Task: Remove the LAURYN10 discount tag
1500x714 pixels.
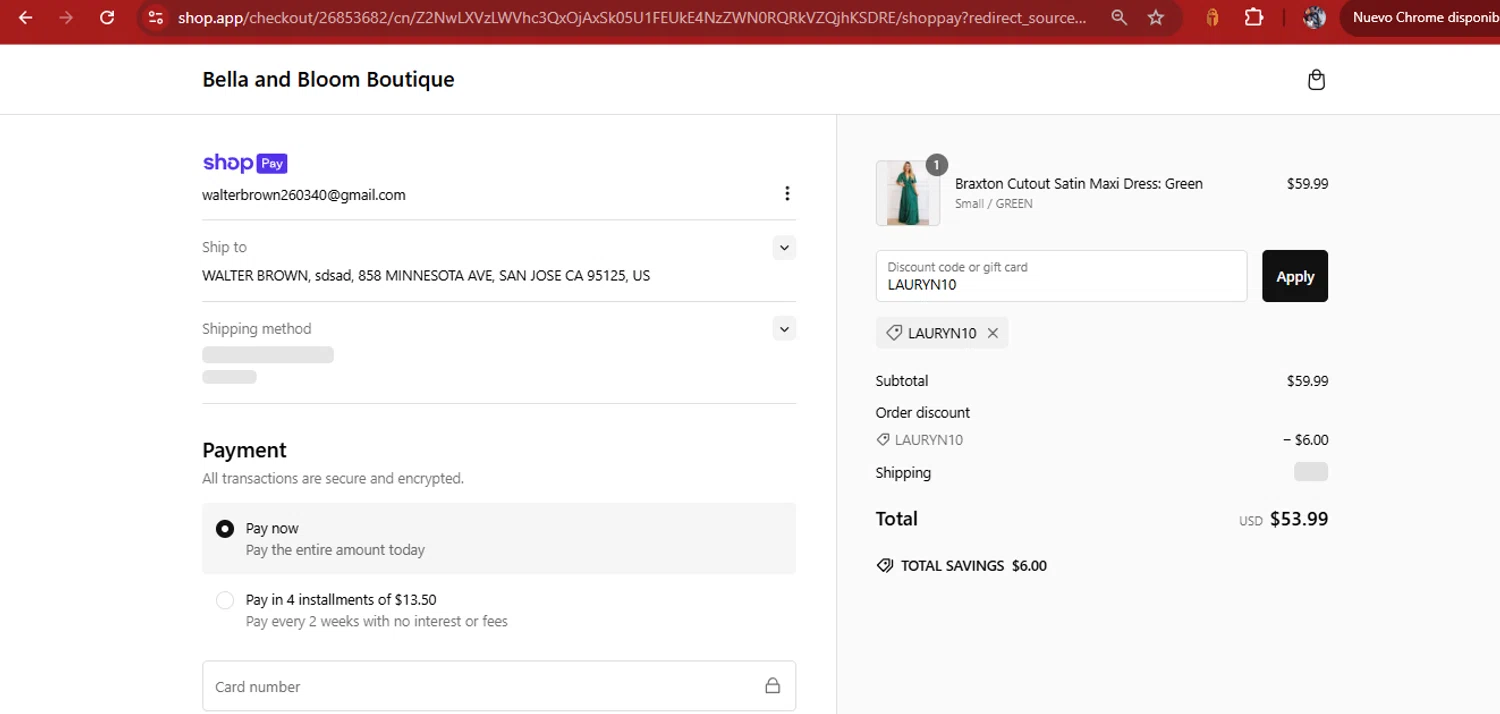Action: pyautogui.click(x=993, y=333)
